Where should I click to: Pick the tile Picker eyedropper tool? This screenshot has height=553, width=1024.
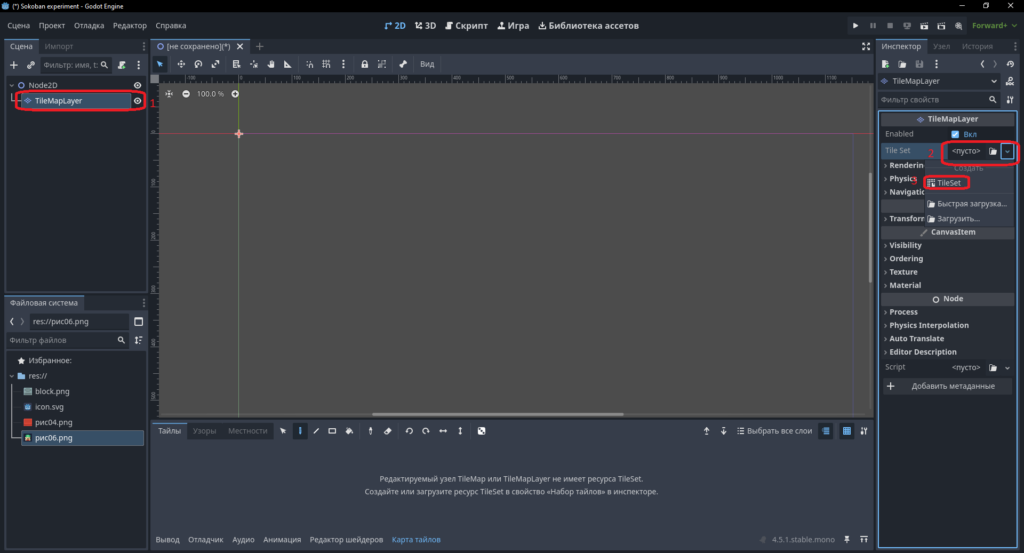[370, 431]
